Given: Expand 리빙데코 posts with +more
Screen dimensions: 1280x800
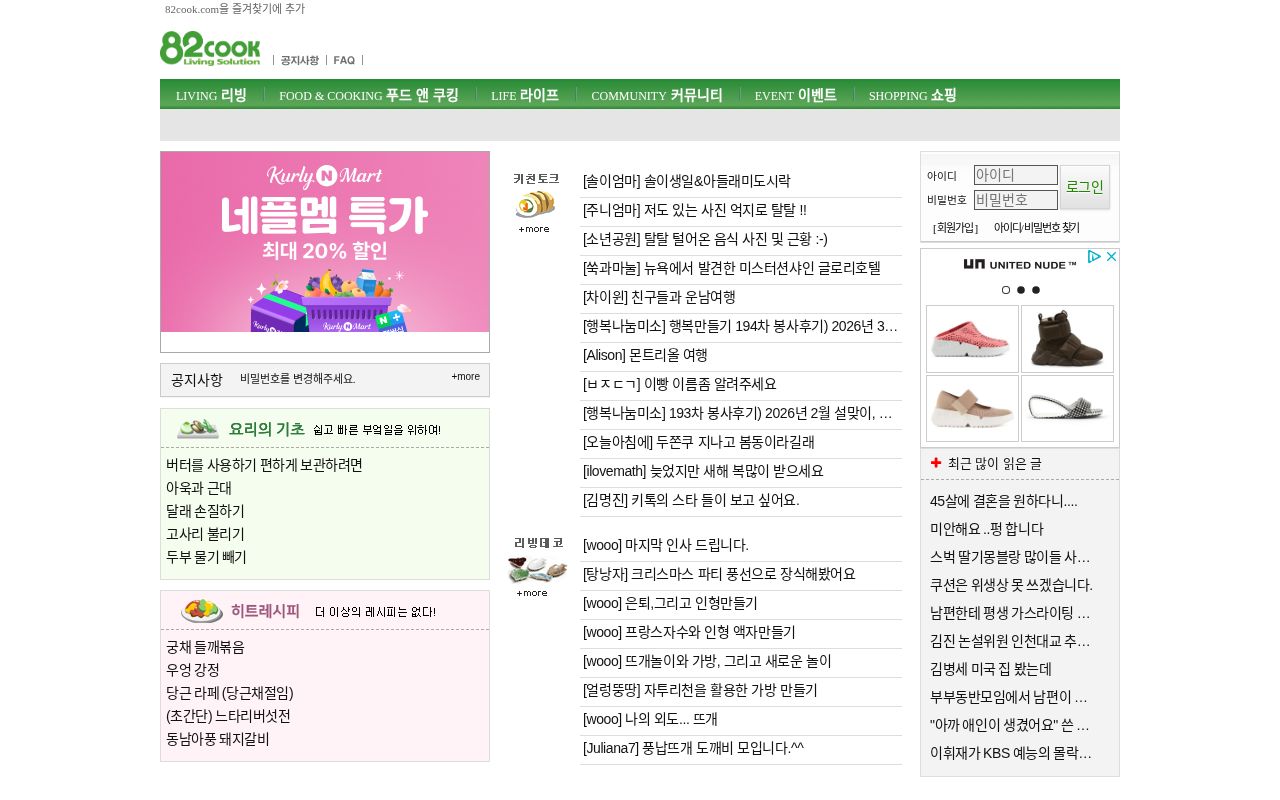Looking at the screenshot, I should [x=533, y=593].
